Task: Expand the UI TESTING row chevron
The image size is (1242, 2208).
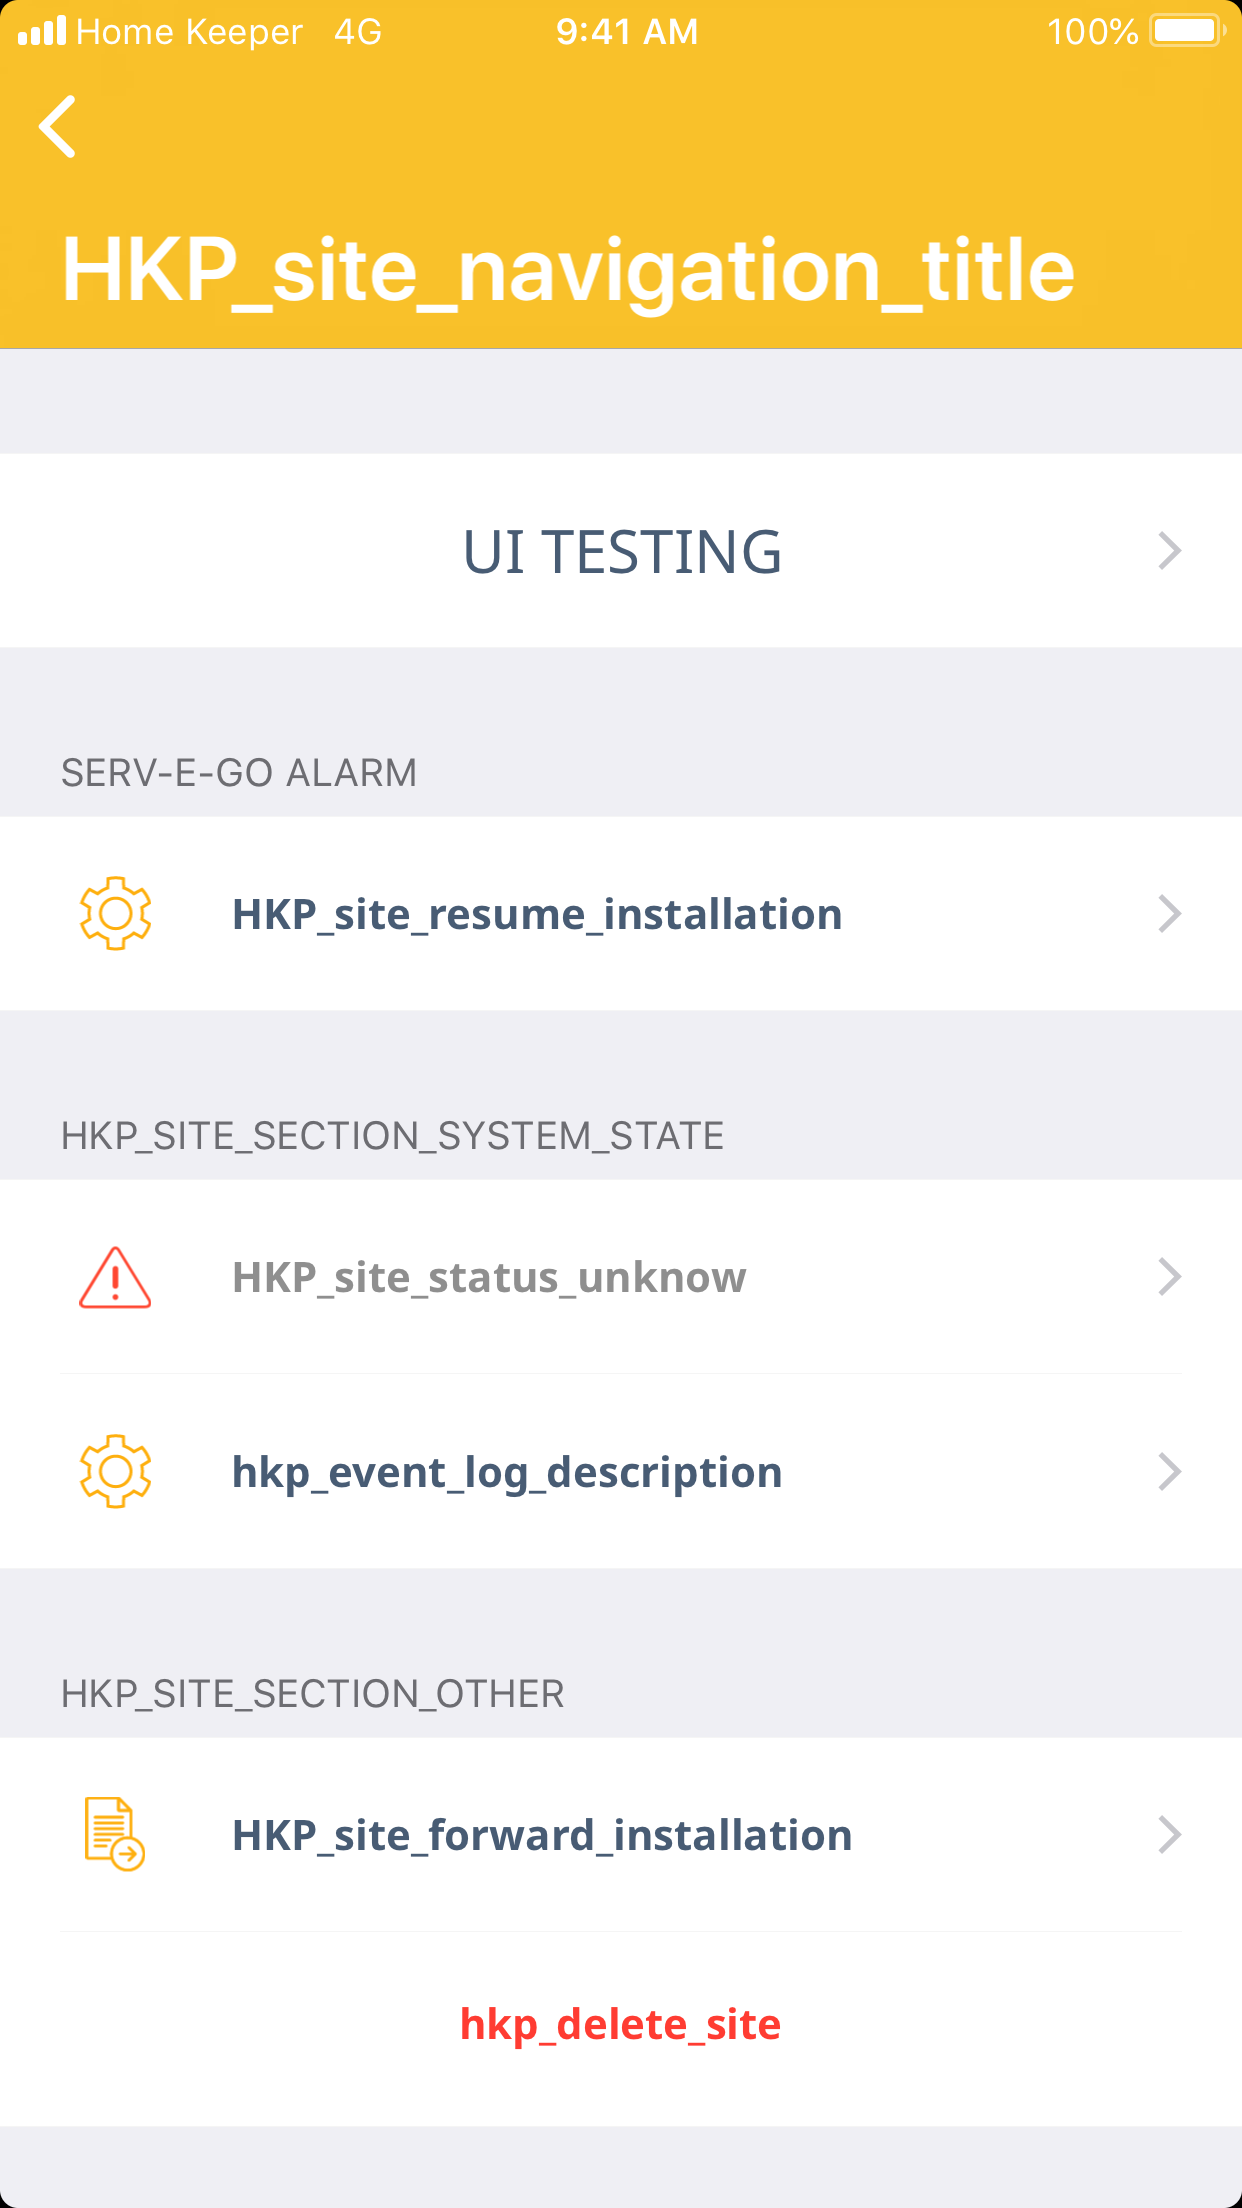Action: [1169, 551]
